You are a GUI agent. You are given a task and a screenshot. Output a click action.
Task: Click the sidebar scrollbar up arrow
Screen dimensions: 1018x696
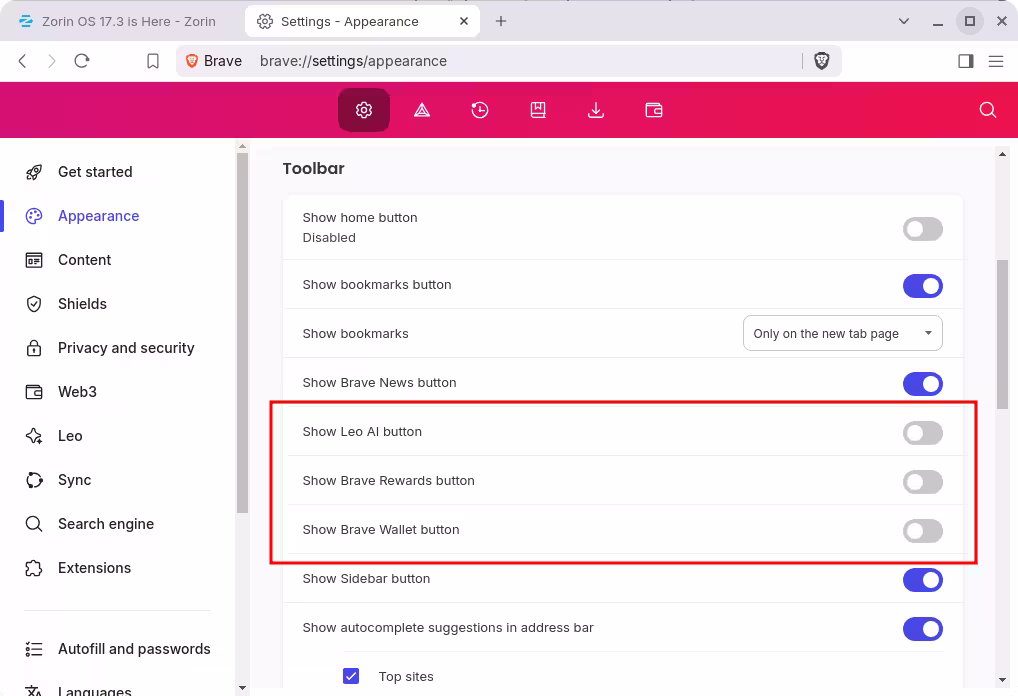[x=242, y=147]
